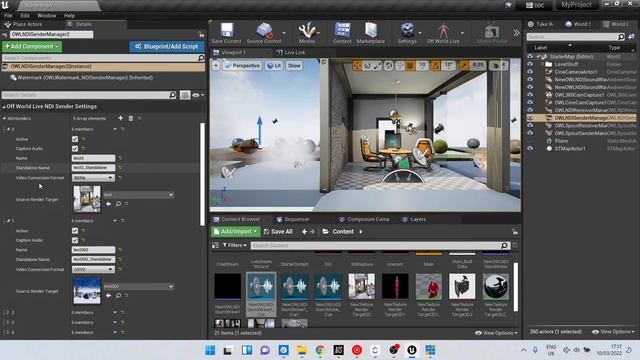Click the world/local coordinate globe icon
This screenshot has height=360, width=640.
coord(389,65)
